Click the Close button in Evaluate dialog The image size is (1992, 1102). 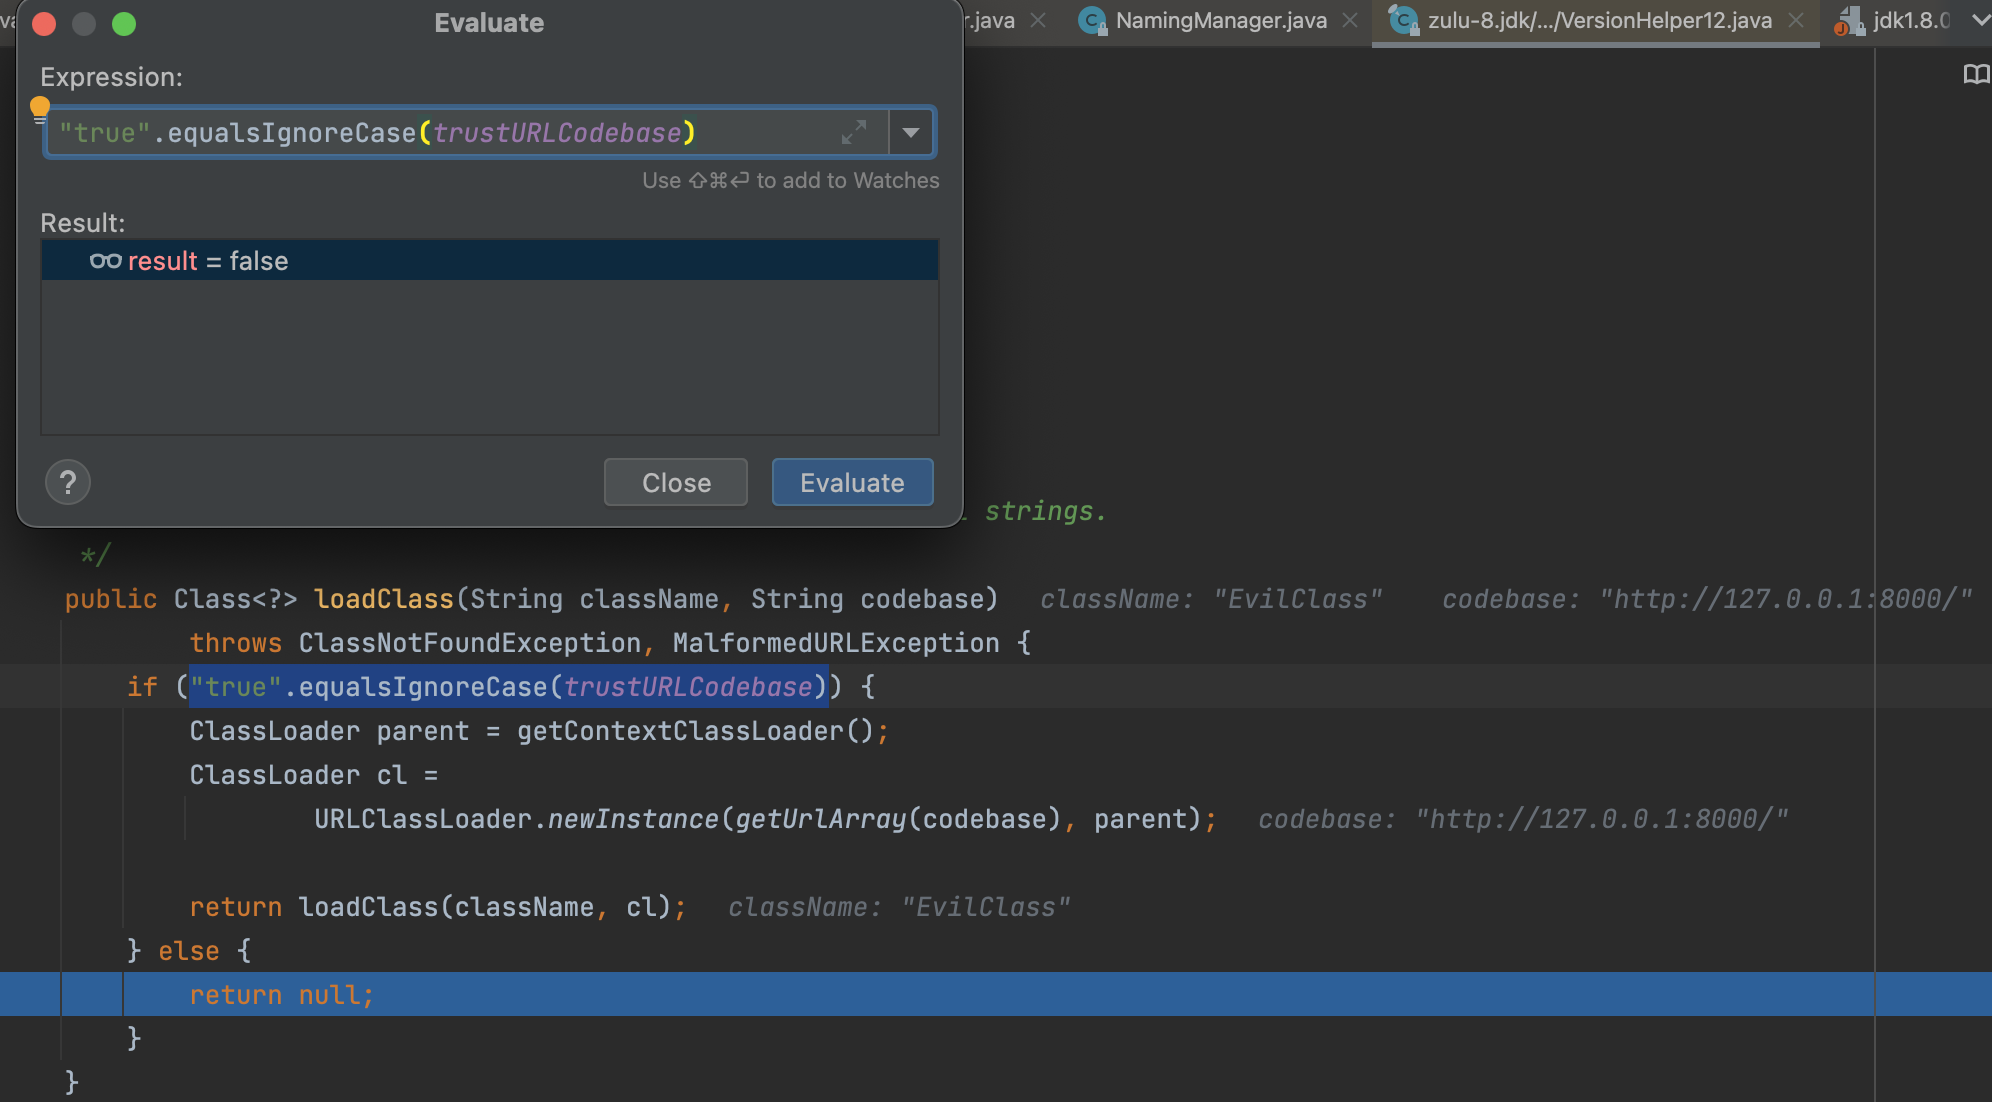coord(676,482)
